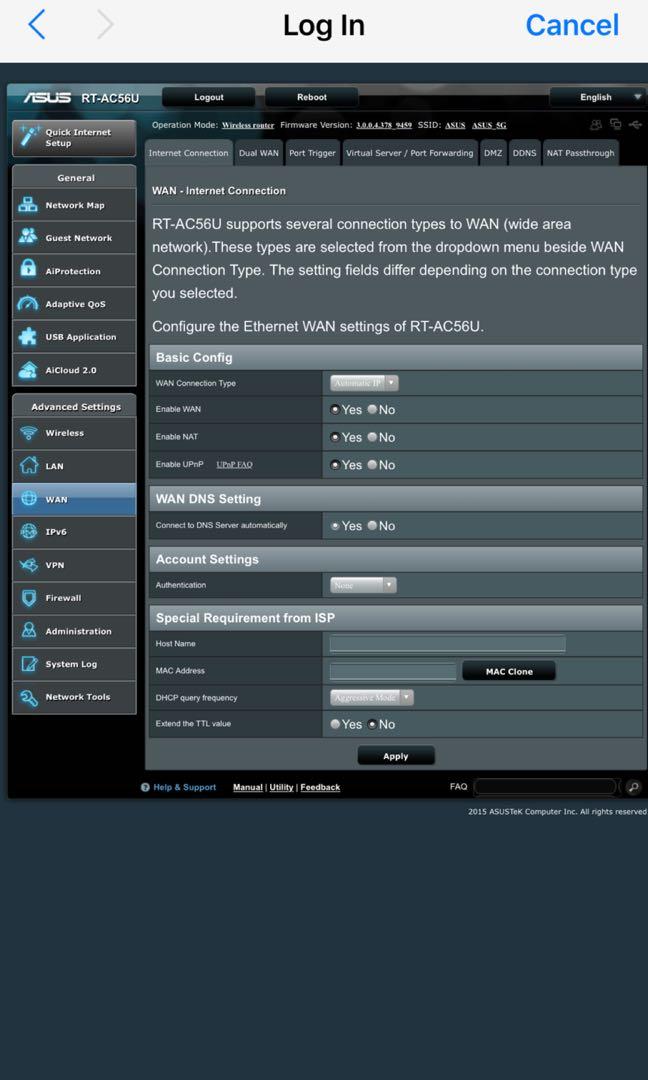Open the Feedback link in footer

320,787
